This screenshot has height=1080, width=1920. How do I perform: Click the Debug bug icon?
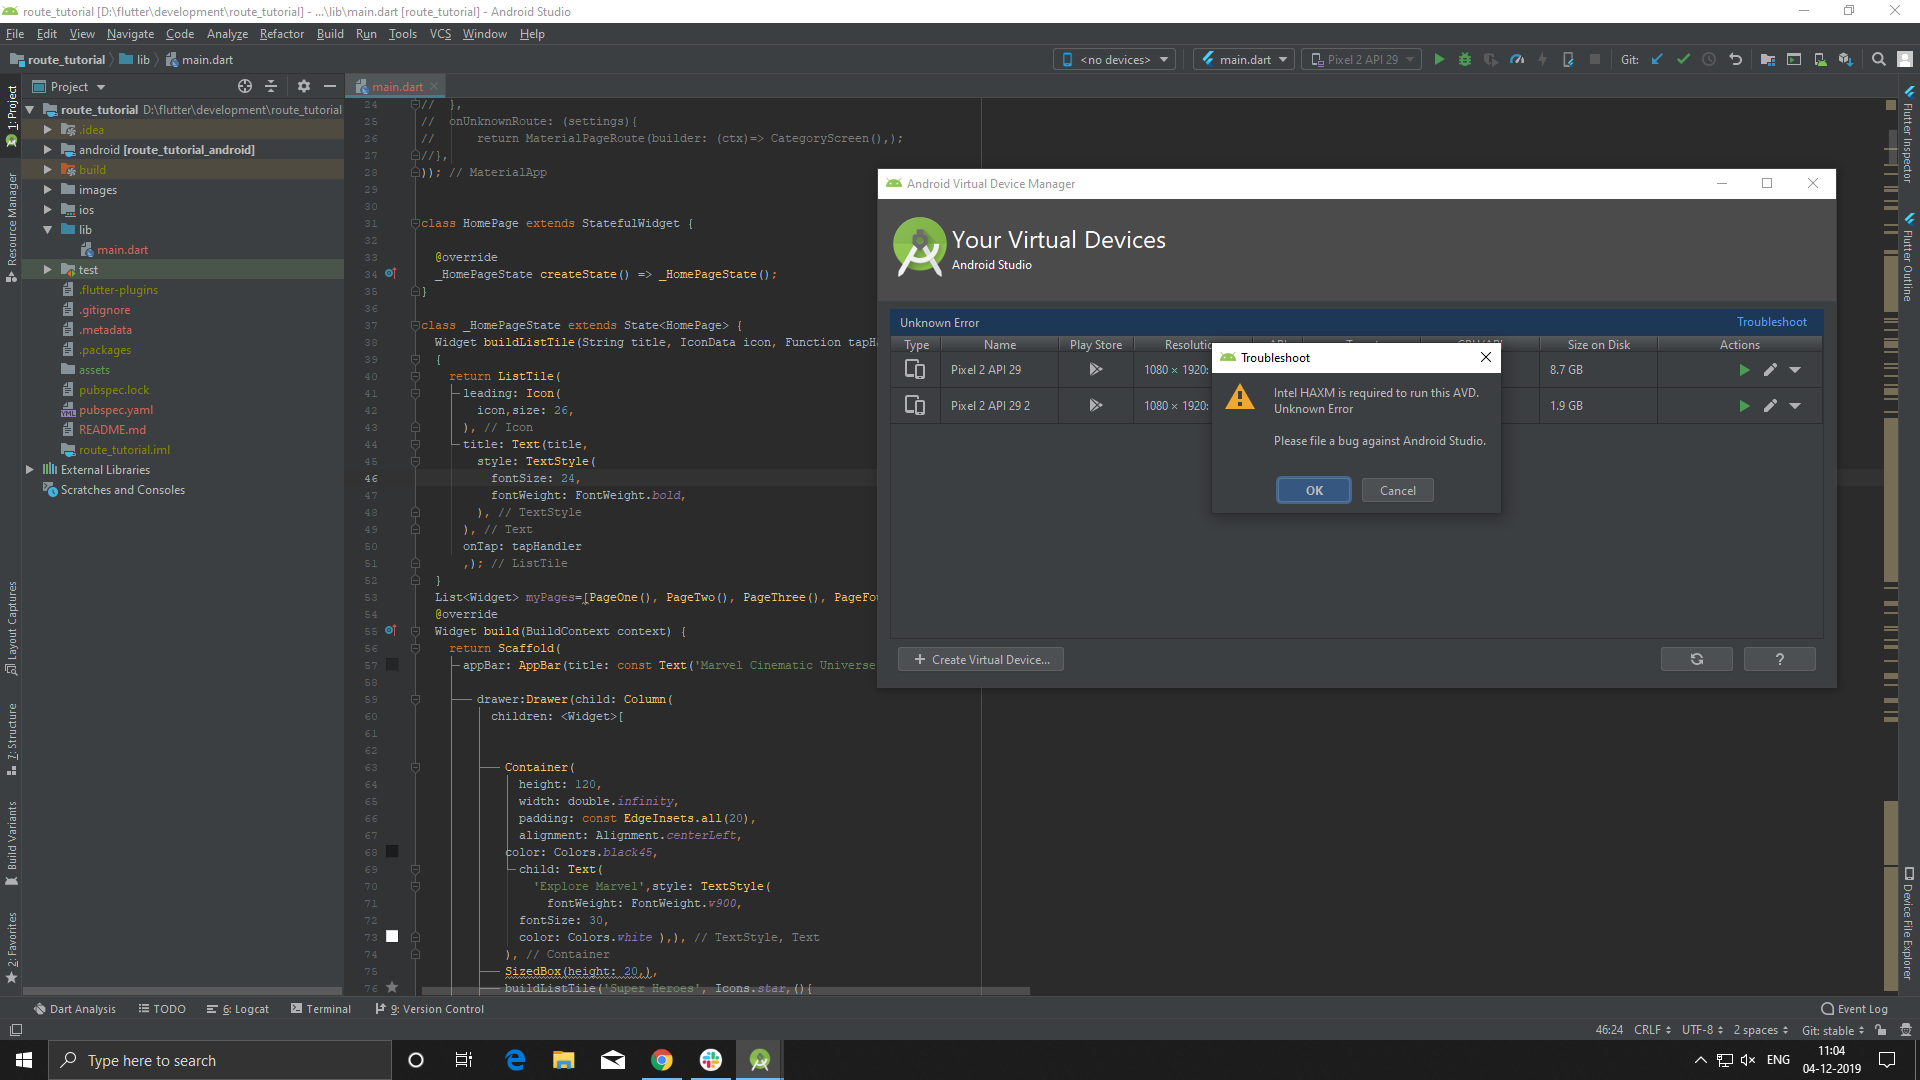click(1465, 60)
